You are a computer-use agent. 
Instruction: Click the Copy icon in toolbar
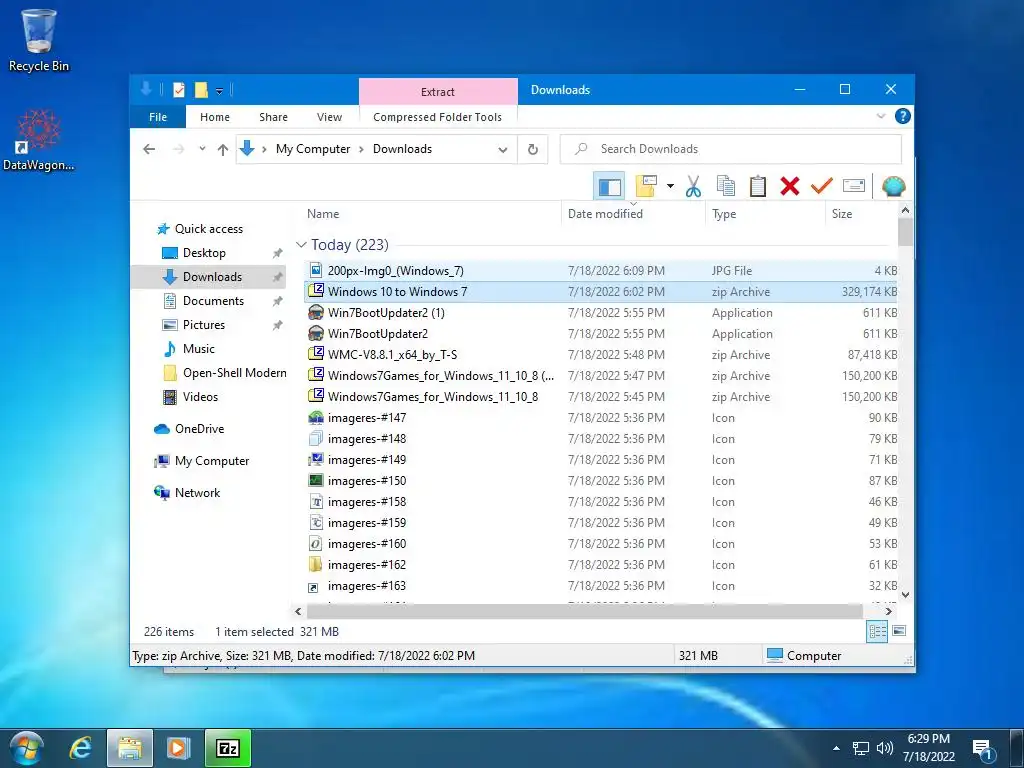click(x=726, y=187)
